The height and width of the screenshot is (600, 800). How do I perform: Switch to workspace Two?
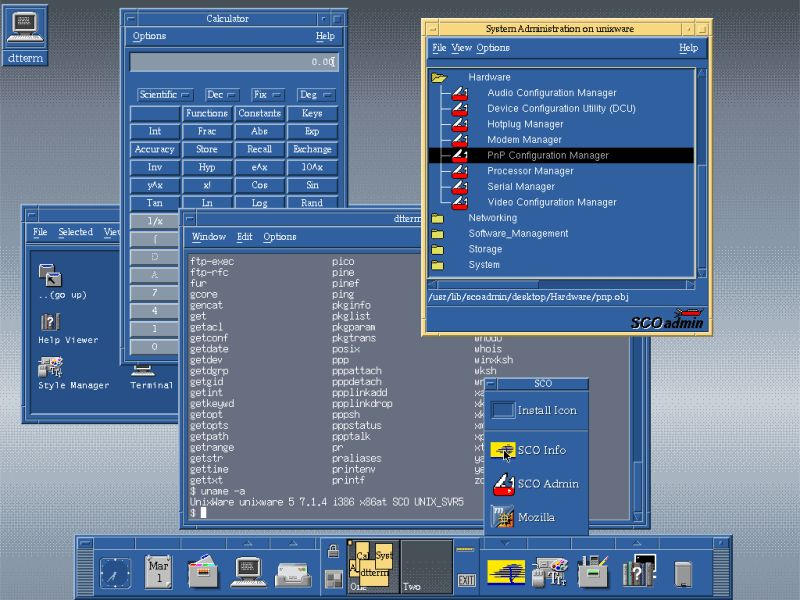click(426, 567)
